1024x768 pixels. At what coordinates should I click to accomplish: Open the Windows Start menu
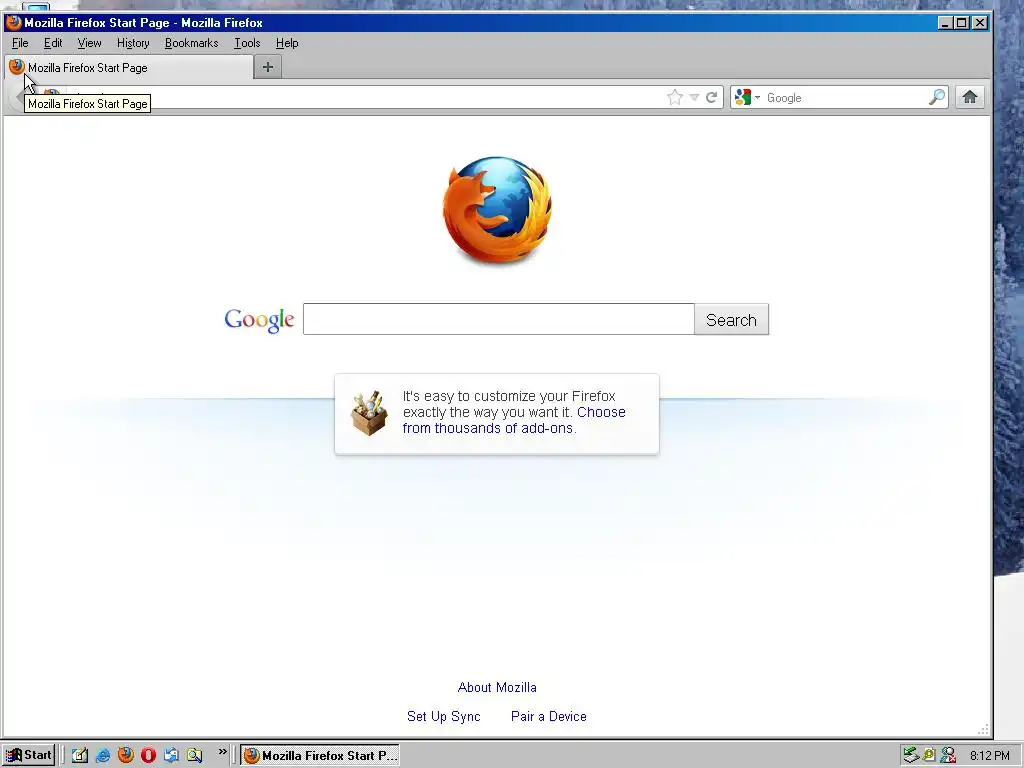(x=28, y=756)
